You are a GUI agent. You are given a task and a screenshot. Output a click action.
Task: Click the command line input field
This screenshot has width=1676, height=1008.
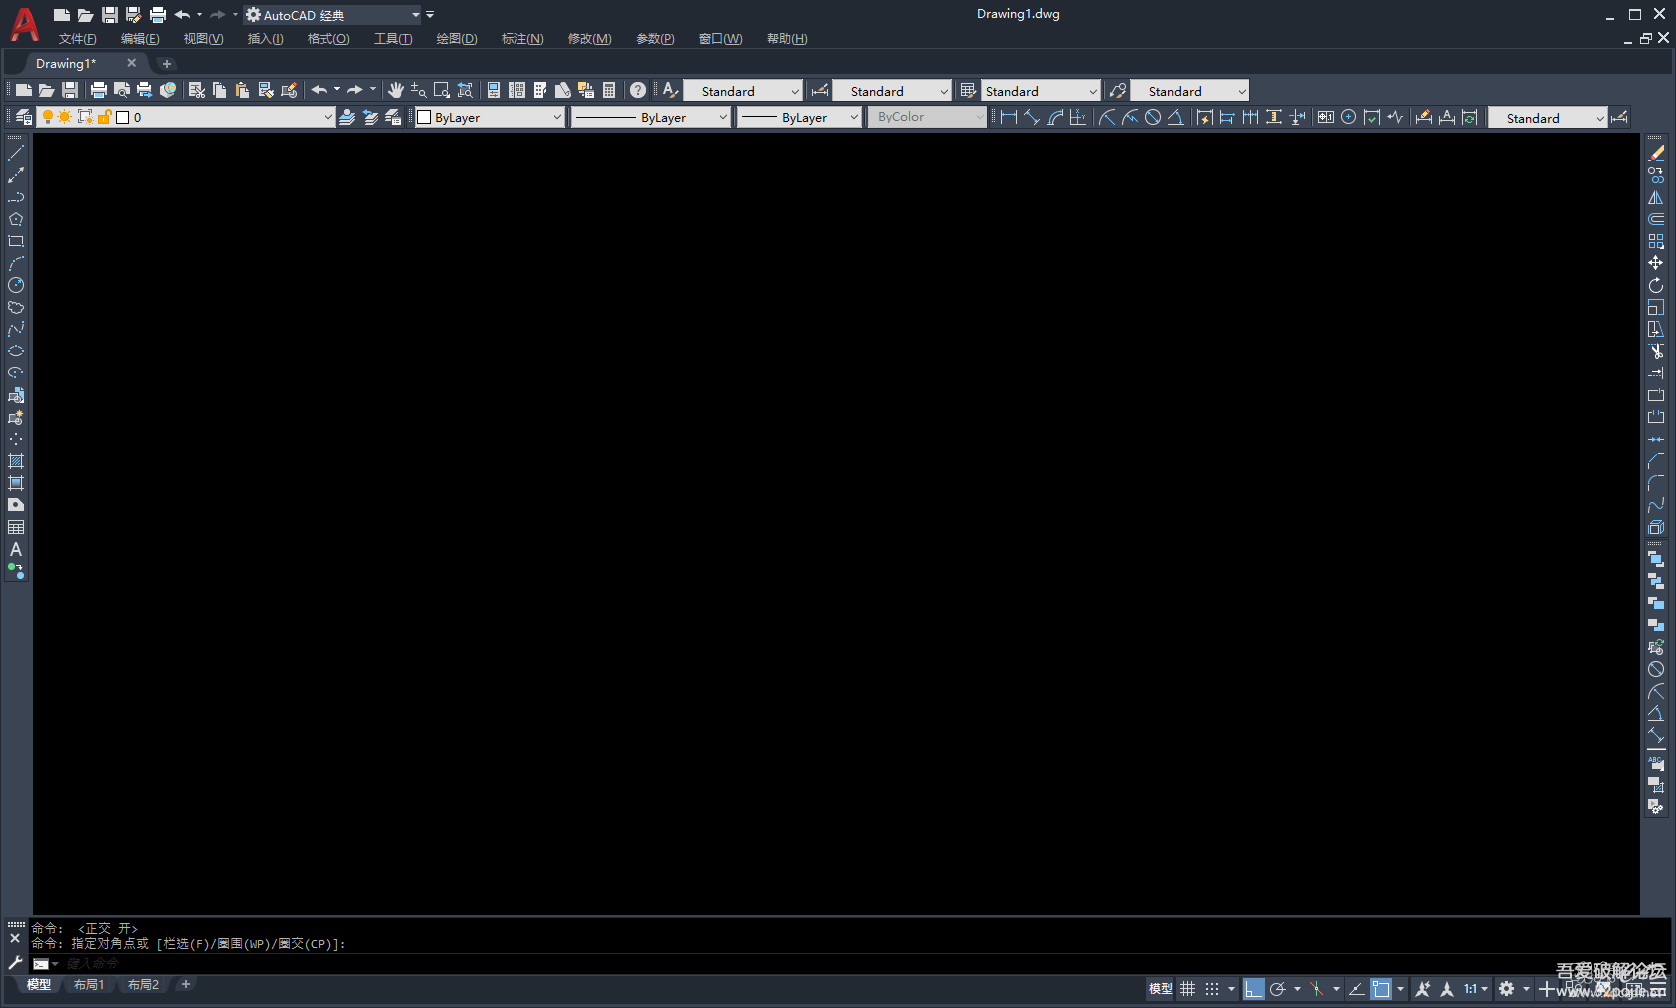pos(850,963)
